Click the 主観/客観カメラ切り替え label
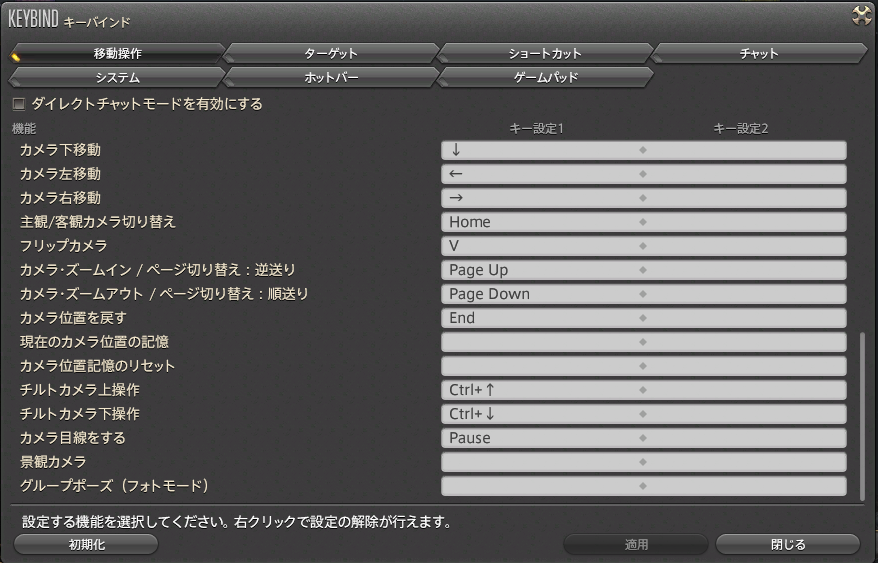The width and height of the screenshot is (878, 563). (98, 222)
